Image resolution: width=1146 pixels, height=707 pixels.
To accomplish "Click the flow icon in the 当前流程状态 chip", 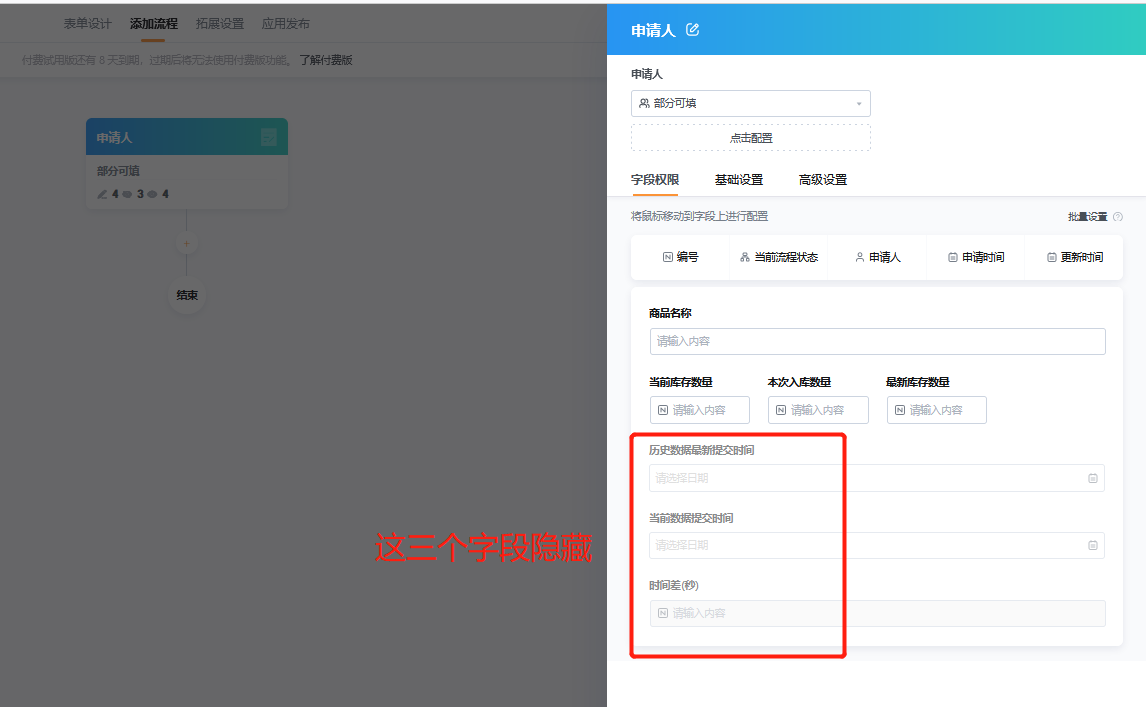I will (x=745, y=257).
